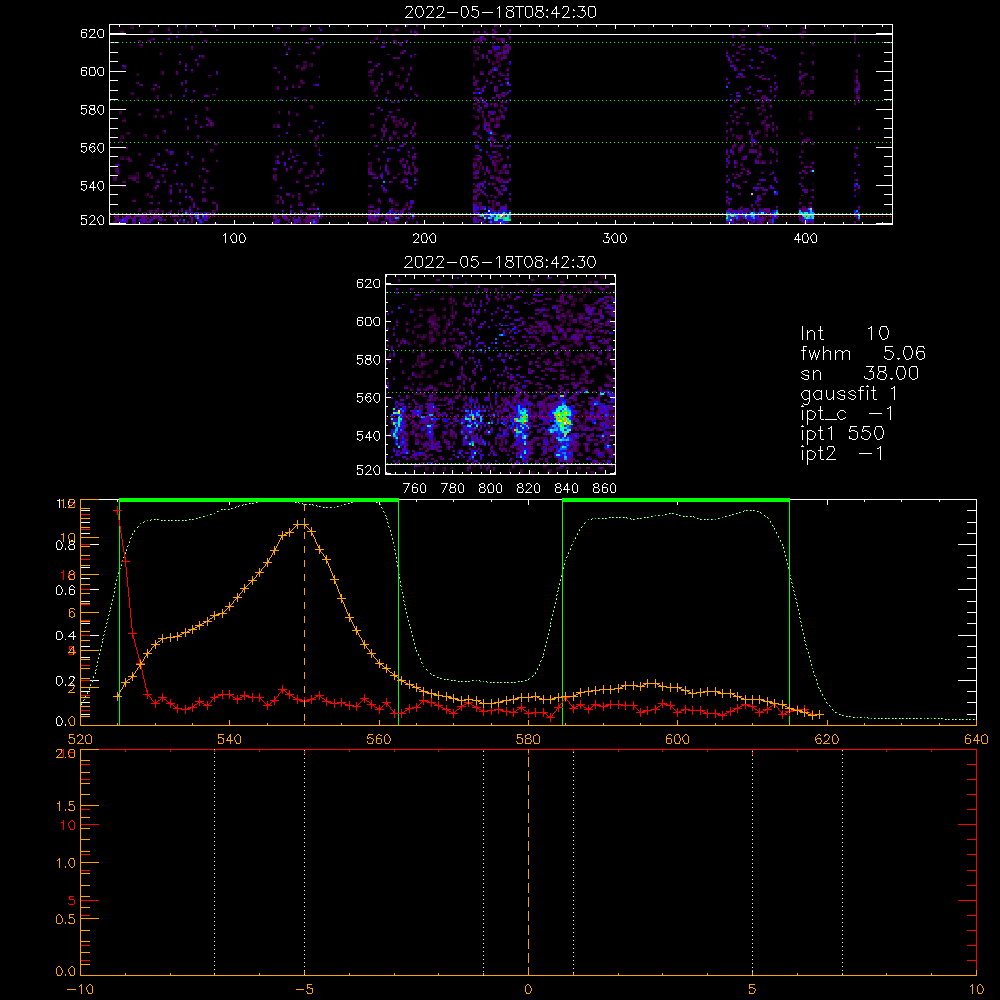Click the 860 x-axis label of middle image

pyautogui.click(x=605, y=489)
